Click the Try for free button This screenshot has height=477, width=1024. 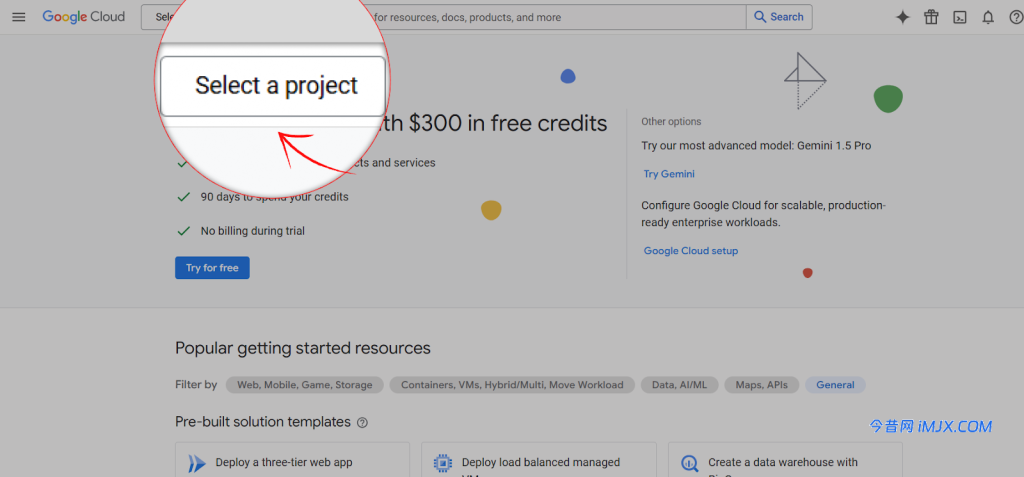pos(212,268)
